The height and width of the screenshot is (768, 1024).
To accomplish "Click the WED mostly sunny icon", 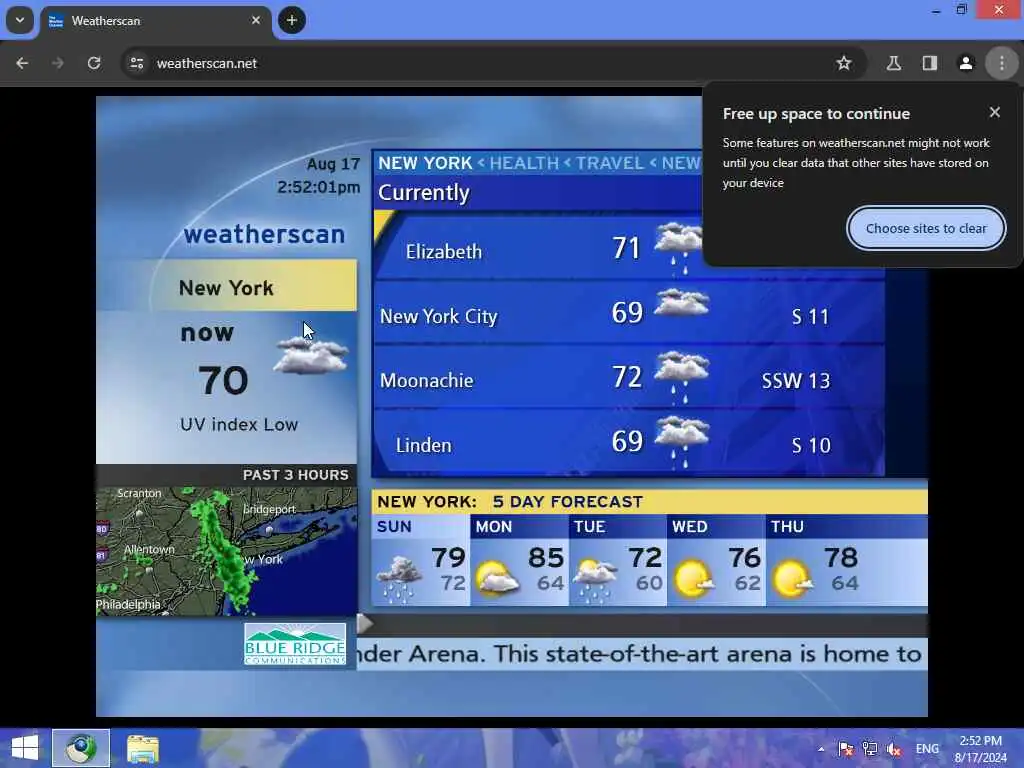I will (x=694, y=578).
